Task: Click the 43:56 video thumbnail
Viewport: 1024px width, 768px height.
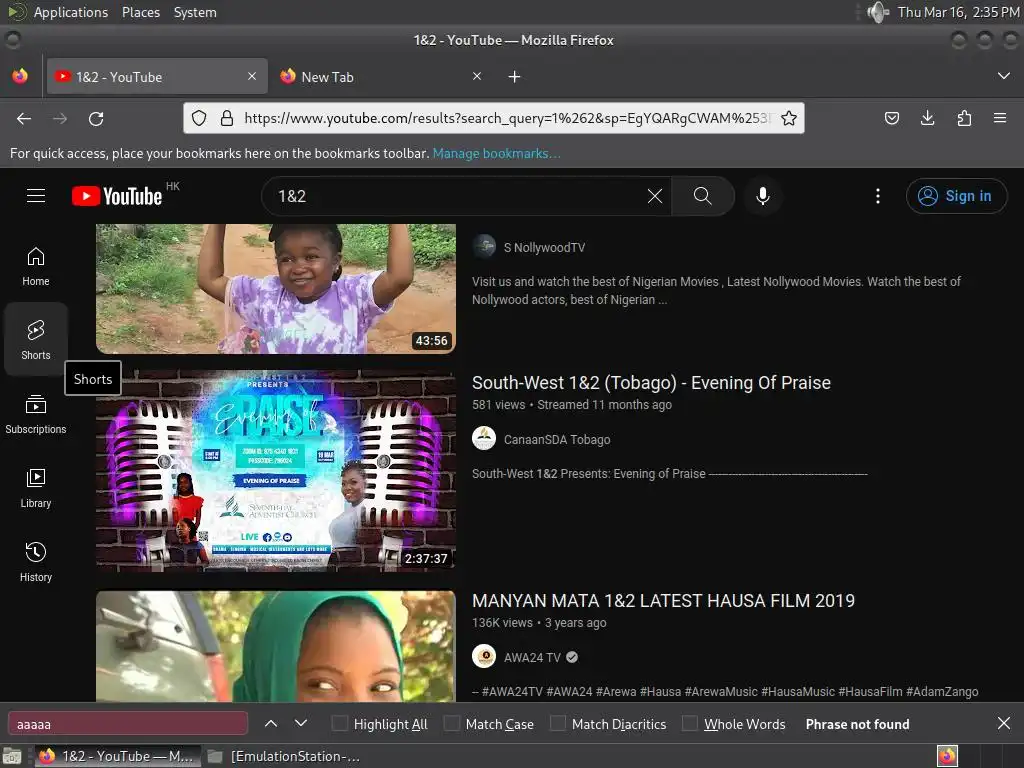Action: pyautogui.click(x=276, y=289)
